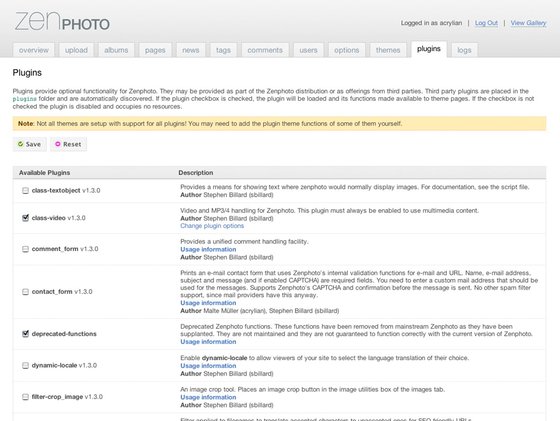This screenshot has width=560, height=421.
Task: Uncheck the class-video plugin checkbox
Action: point(25,217)
